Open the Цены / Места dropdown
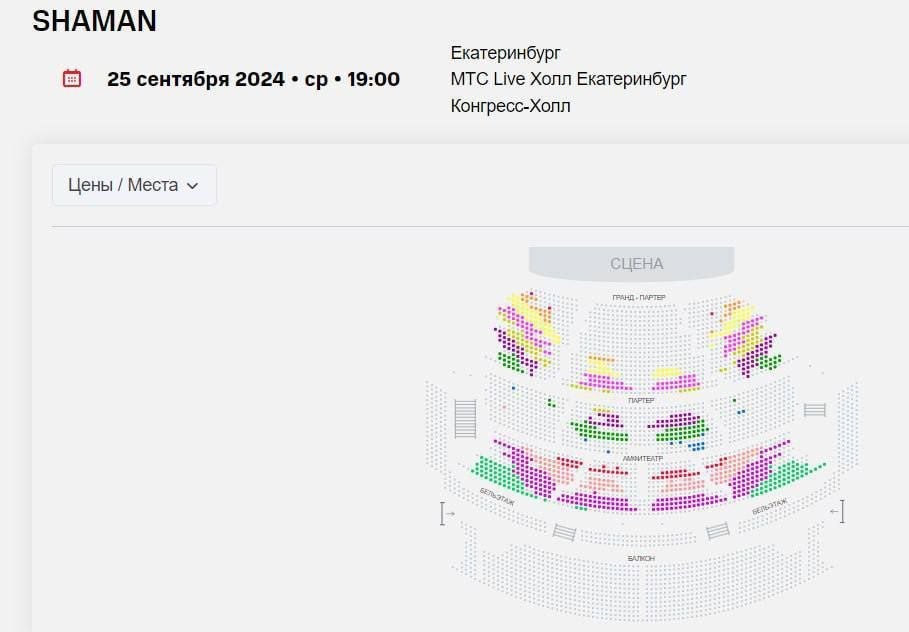The image size is (909, 632). tap(134, 185)
